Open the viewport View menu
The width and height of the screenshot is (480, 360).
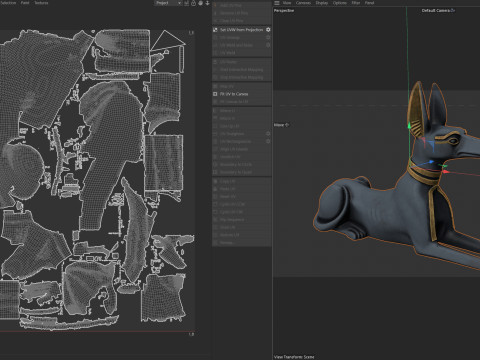pos(287,3)
